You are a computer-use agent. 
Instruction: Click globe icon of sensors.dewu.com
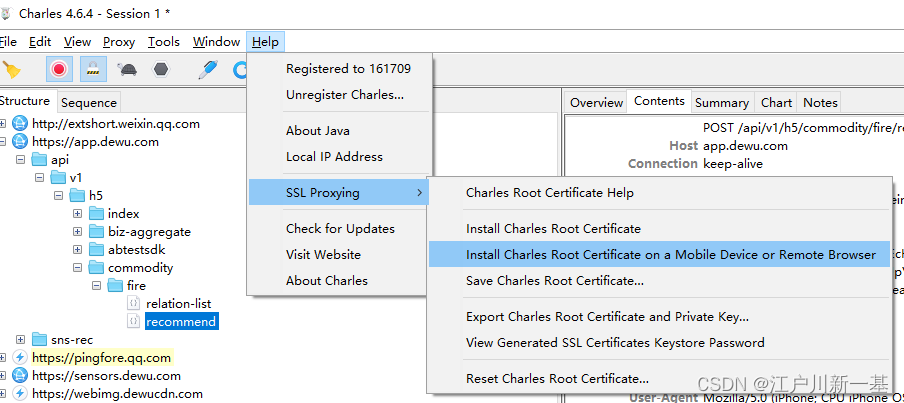click(20, 375)
